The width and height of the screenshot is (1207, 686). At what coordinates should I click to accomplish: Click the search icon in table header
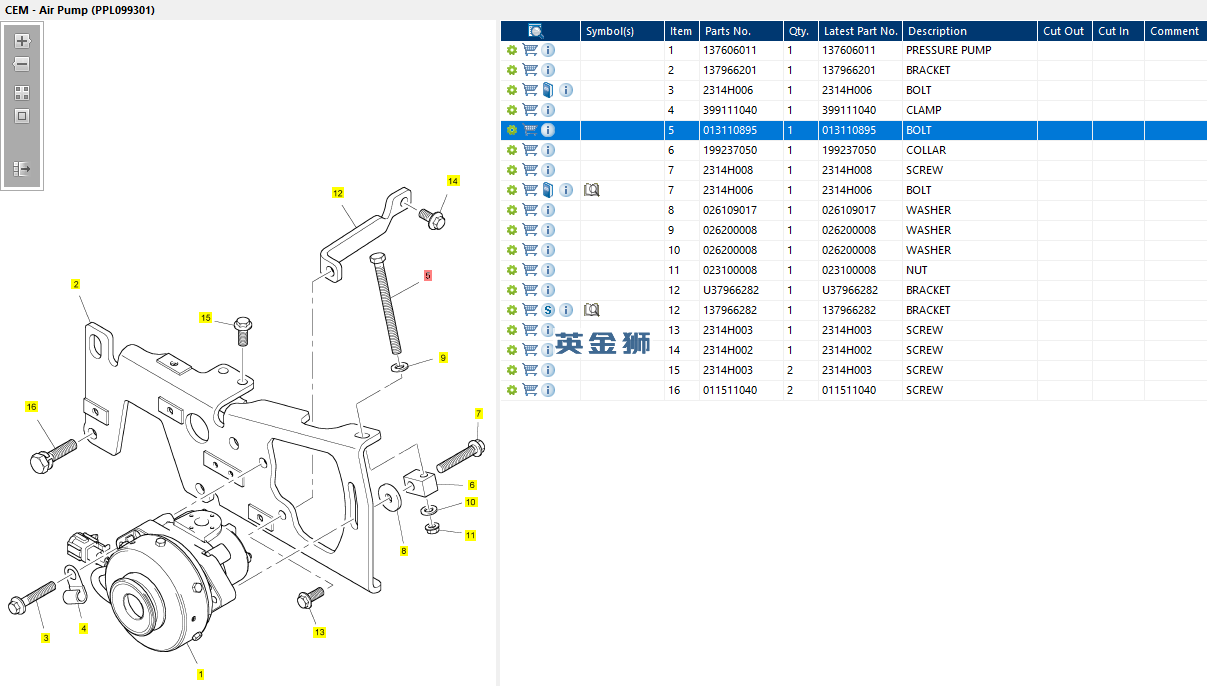[535, 31]
